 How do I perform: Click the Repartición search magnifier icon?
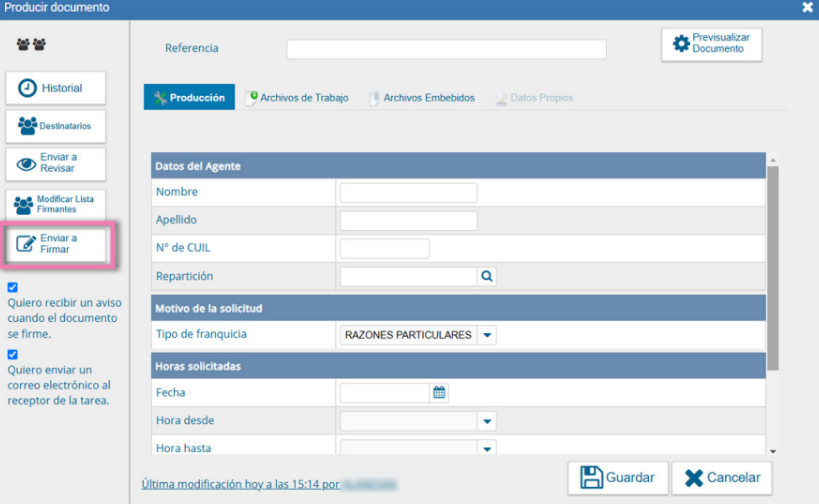point(486,276)
